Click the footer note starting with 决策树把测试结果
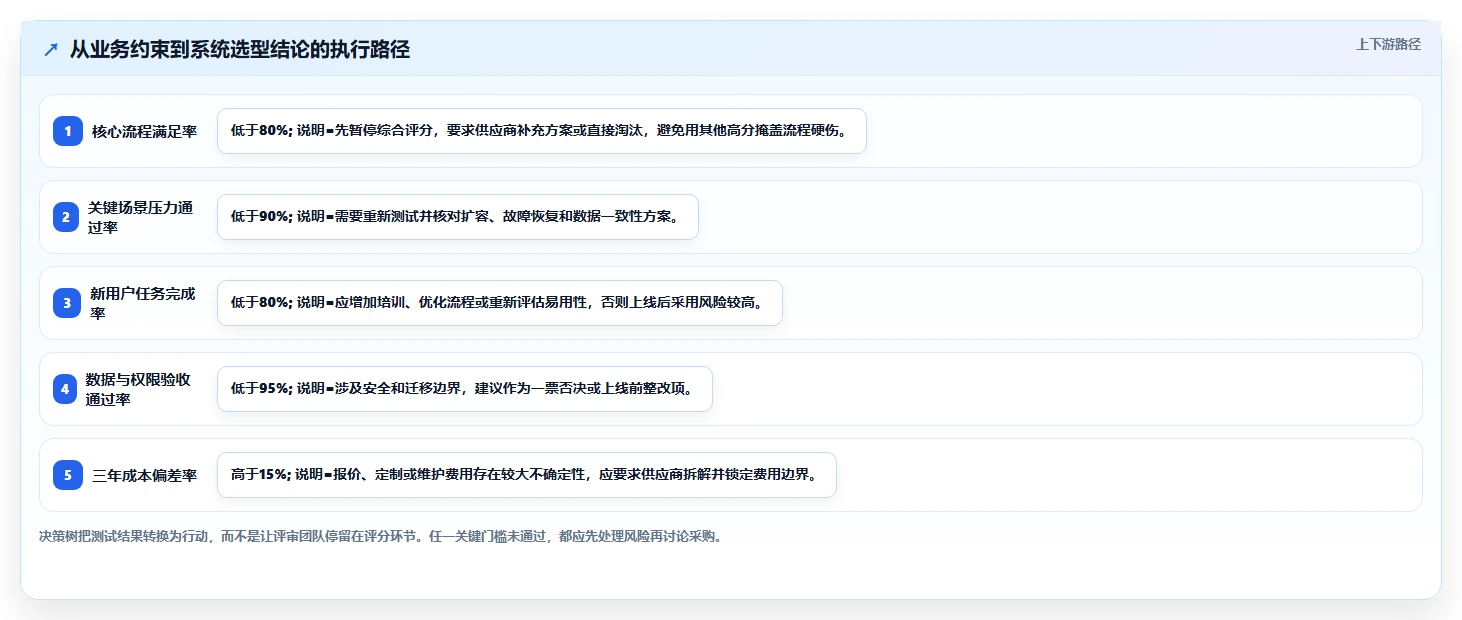The image size is (1462, 620). 380,536
